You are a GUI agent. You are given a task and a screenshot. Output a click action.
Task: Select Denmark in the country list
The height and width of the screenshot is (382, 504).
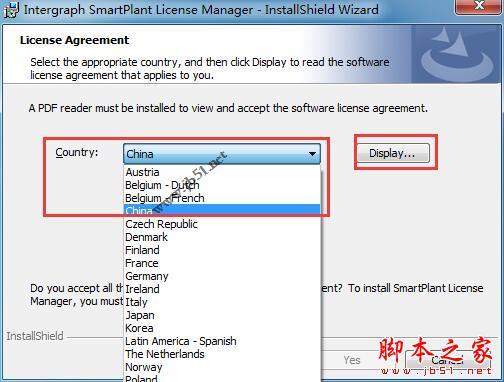point(222,237)
